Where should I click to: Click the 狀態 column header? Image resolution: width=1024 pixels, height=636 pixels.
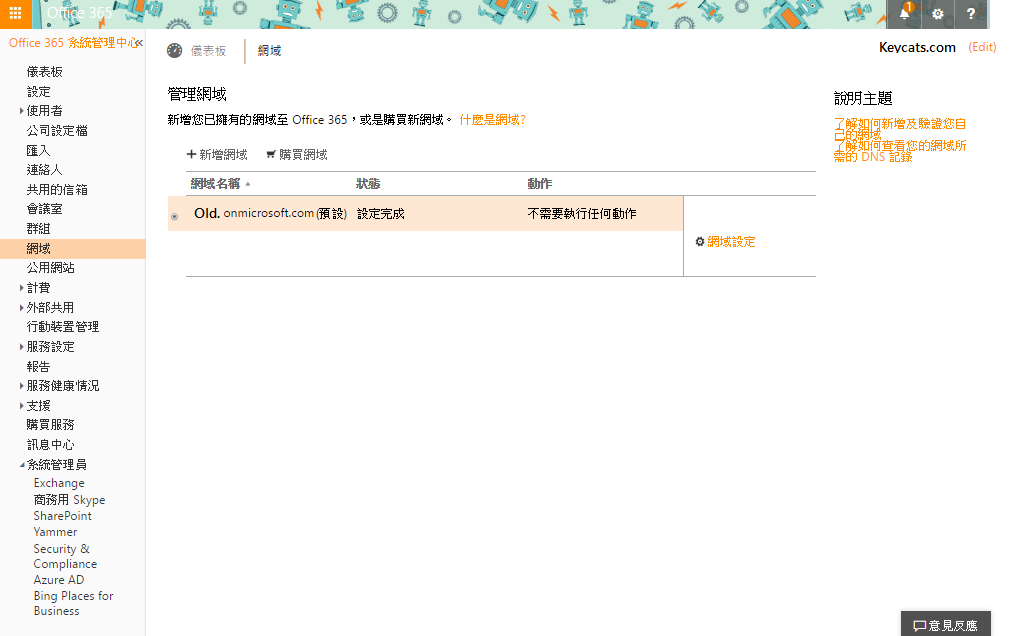point(368,183)
